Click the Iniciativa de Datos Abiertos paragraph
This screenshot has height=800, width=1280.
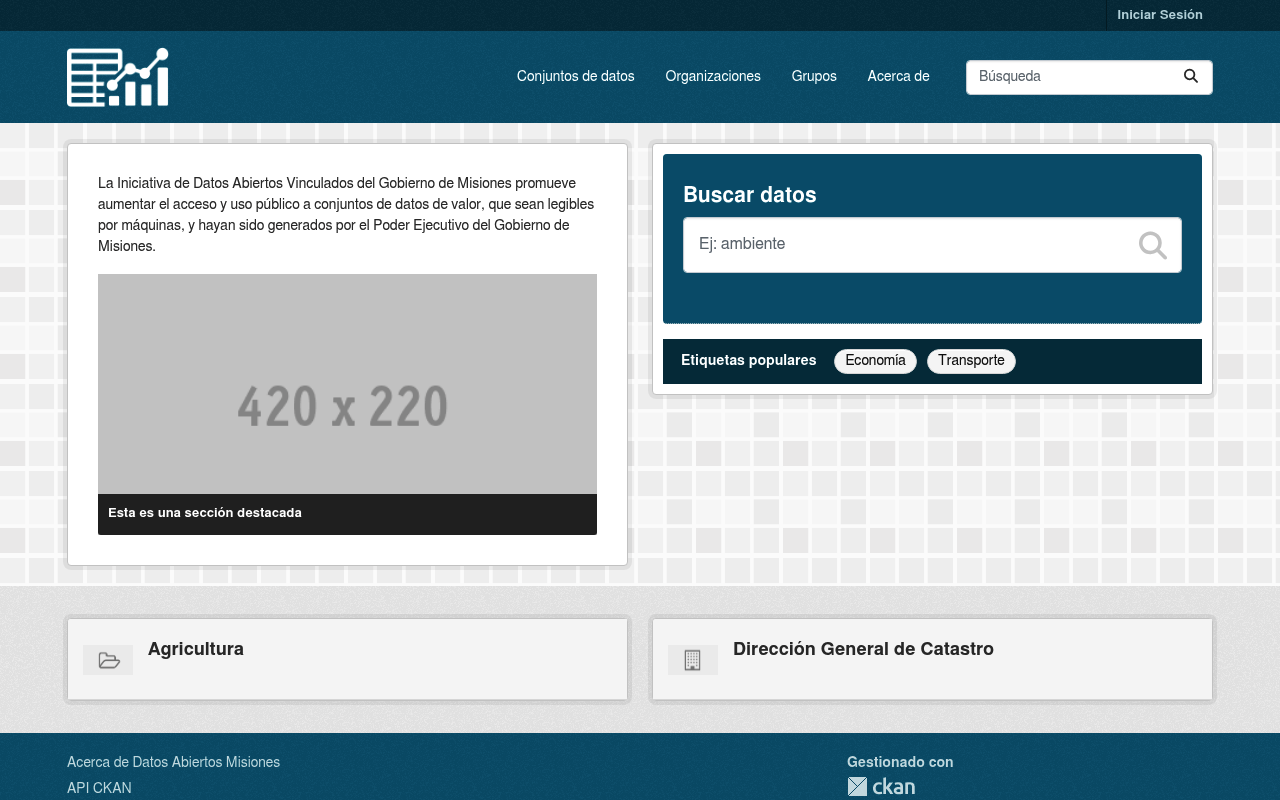tap(347, 214)
